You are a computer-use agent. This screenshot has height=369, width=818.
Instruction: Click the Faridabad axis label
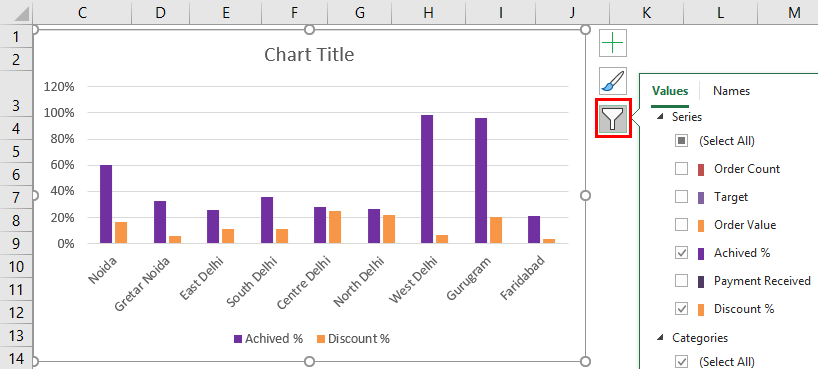(522, 278)
